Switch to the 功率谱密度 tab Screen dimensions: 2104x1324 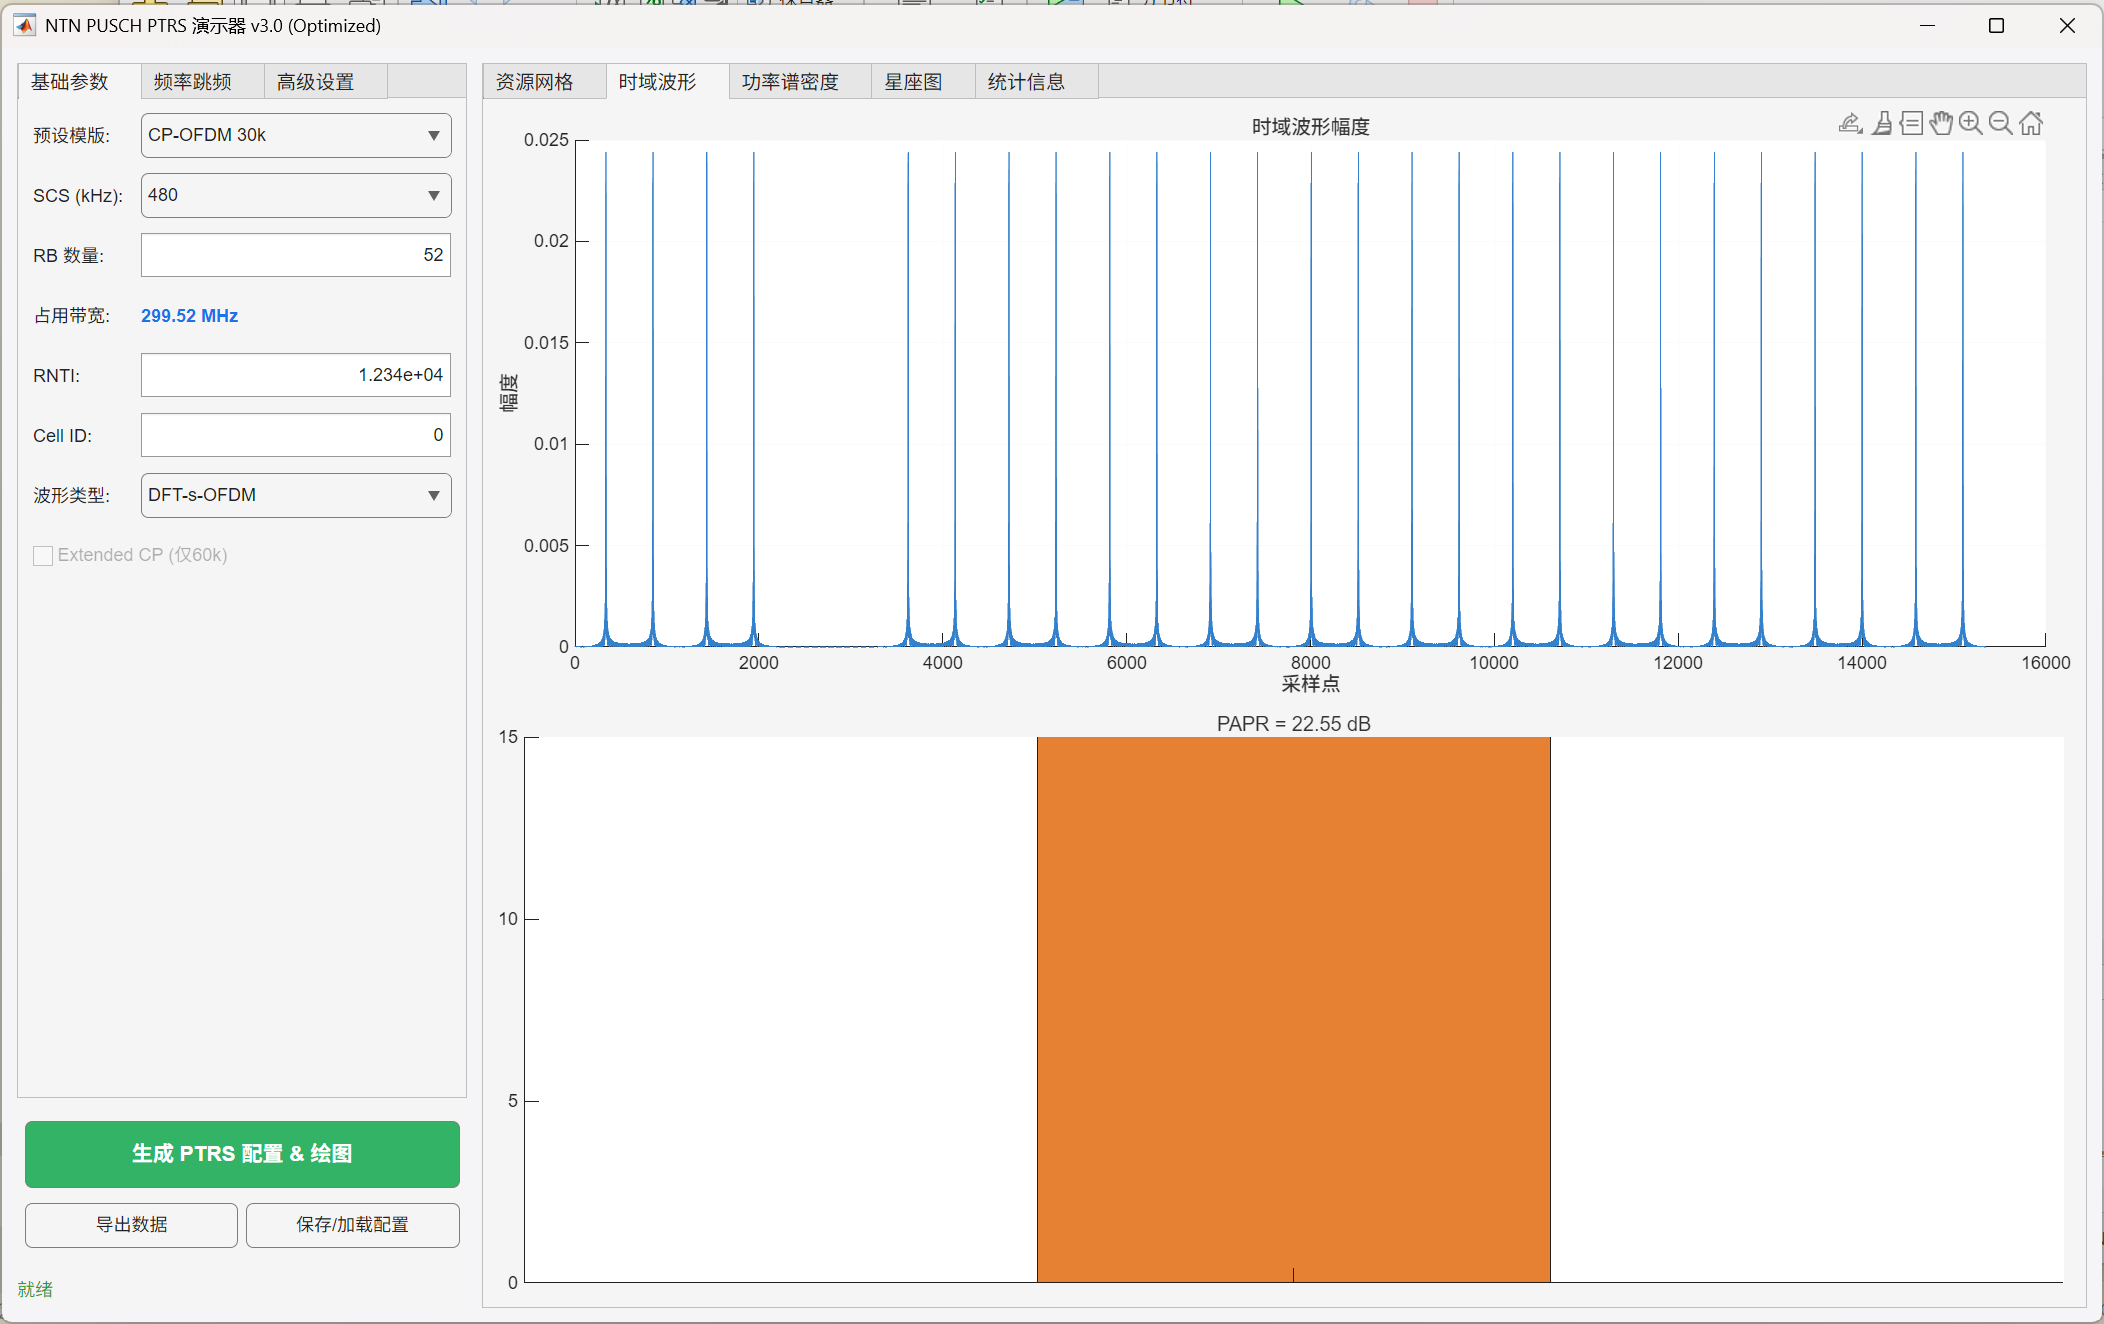click(790, 81)
